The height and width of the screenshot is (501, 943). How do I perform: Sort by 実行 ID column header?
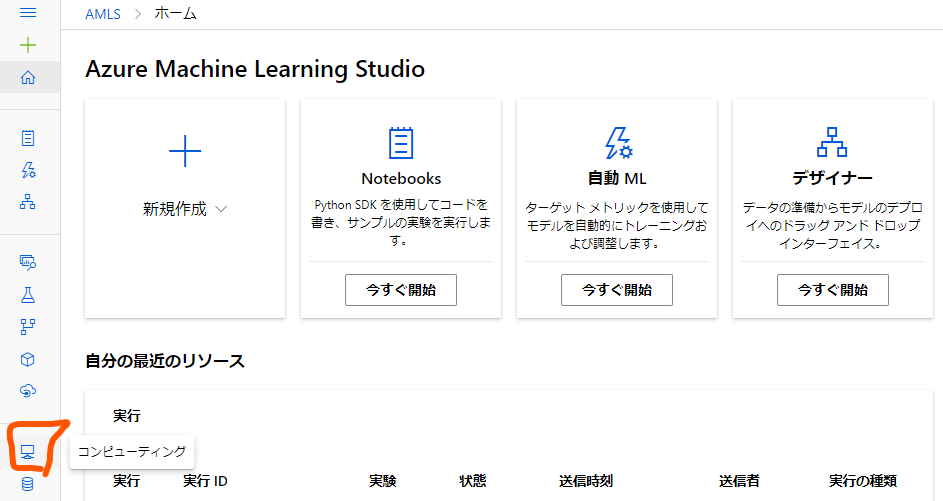(x=205, y=481)
